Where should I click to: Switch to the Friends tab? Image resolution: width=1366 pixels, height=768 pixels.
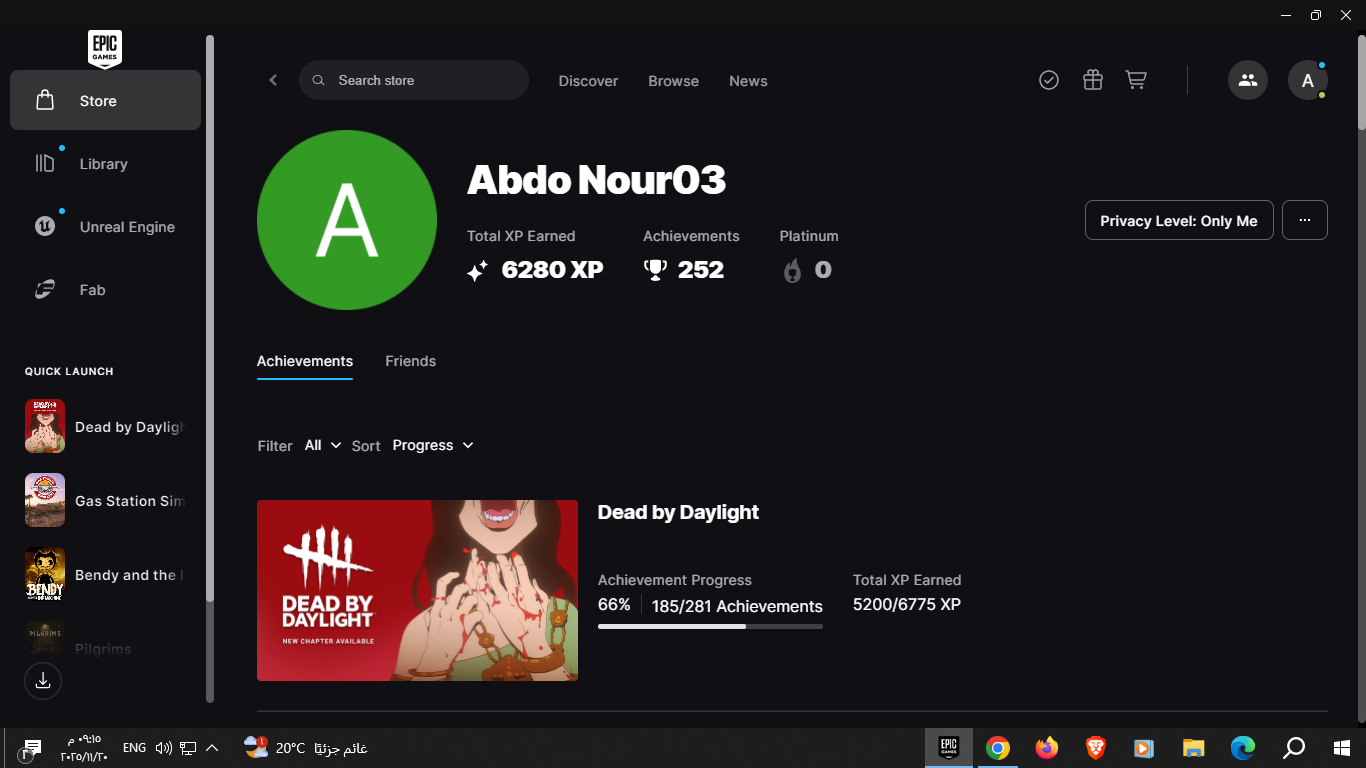click(x=410, y=361)
